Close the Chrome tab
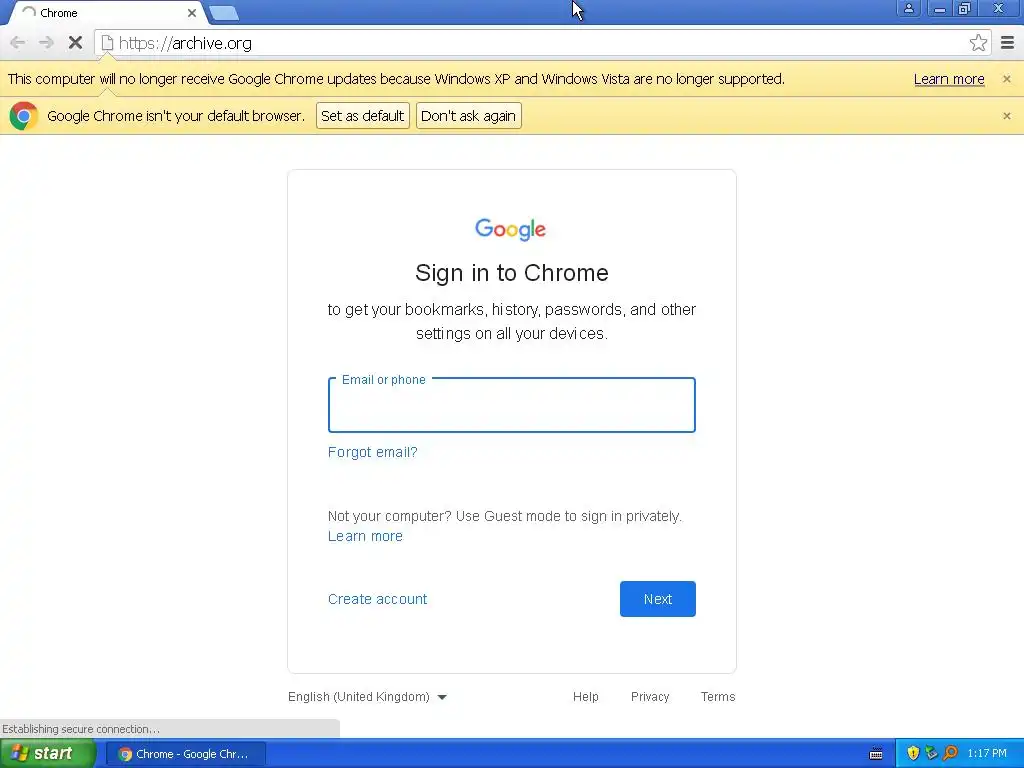This screenshot has height=768, width=1024. click(x=191, y=13)
